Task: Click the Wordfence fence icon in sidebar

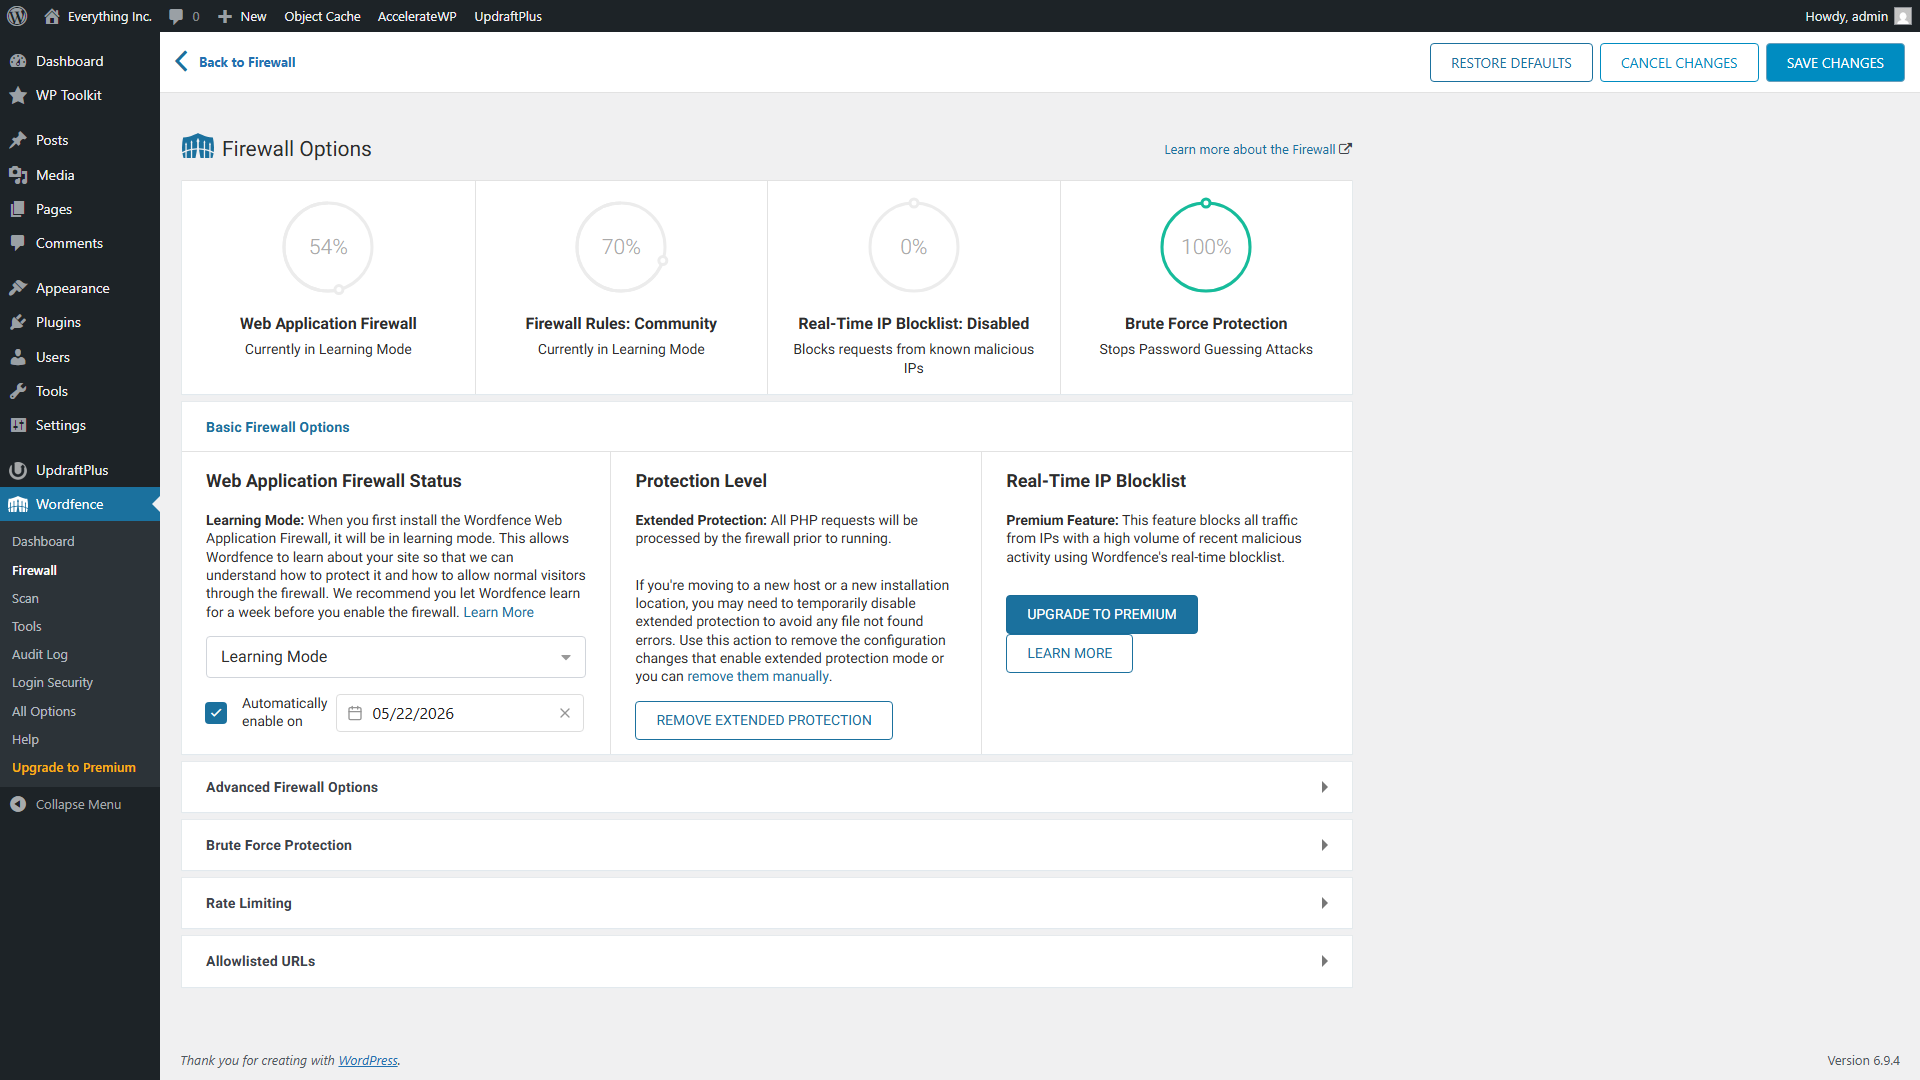Action: [18, 504]
